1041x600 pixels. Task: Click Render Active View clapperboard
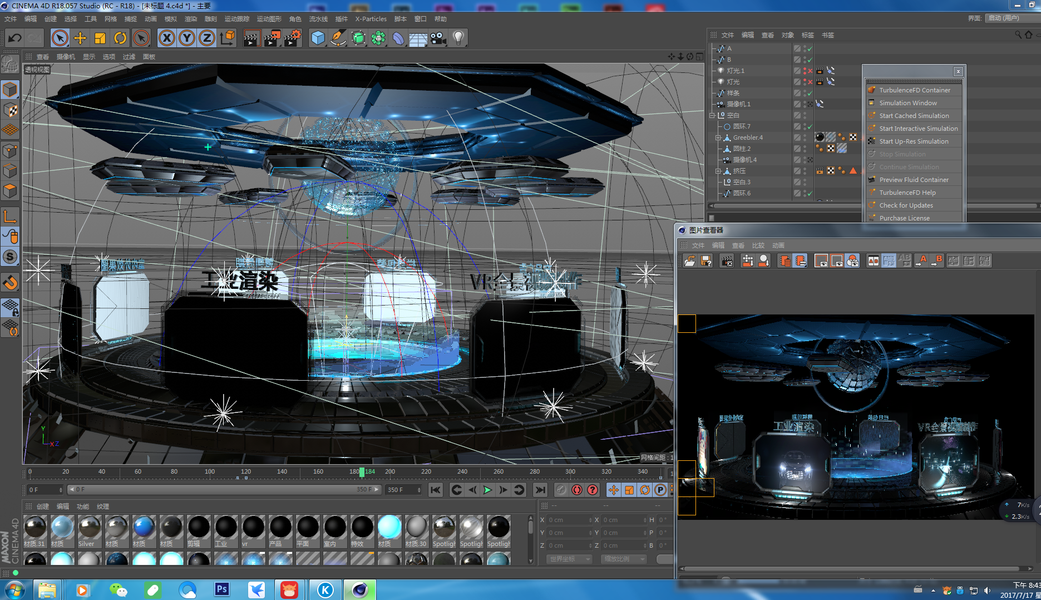[x=251, y=38]
